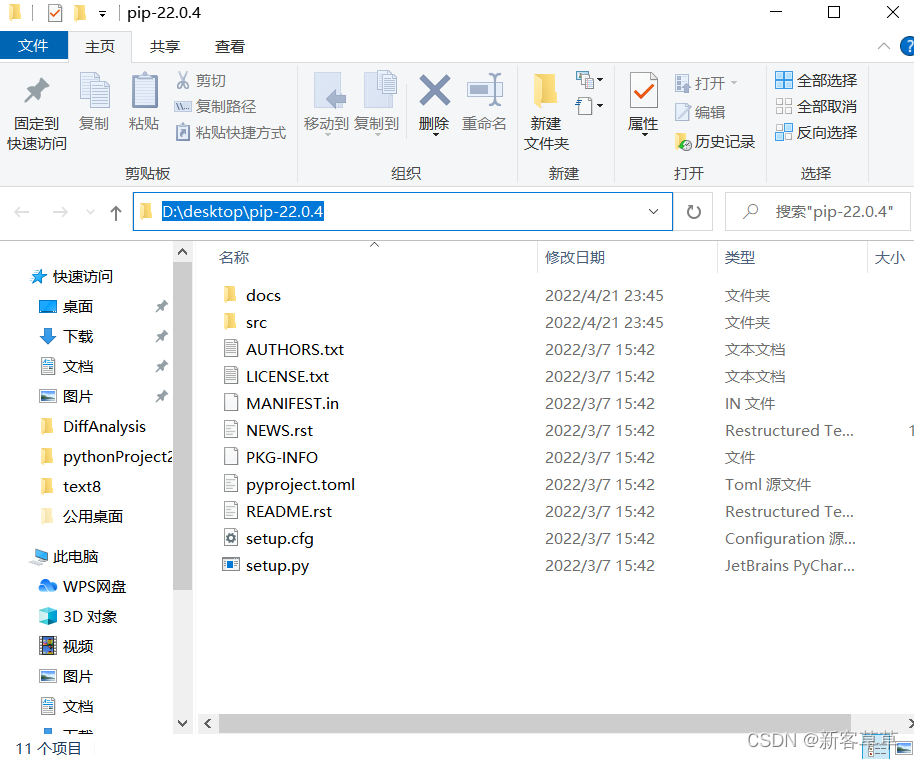The height and width of the screenshot is (759, 914).
Task: Click the Paste Shortcut item
Action: [231, 133]
